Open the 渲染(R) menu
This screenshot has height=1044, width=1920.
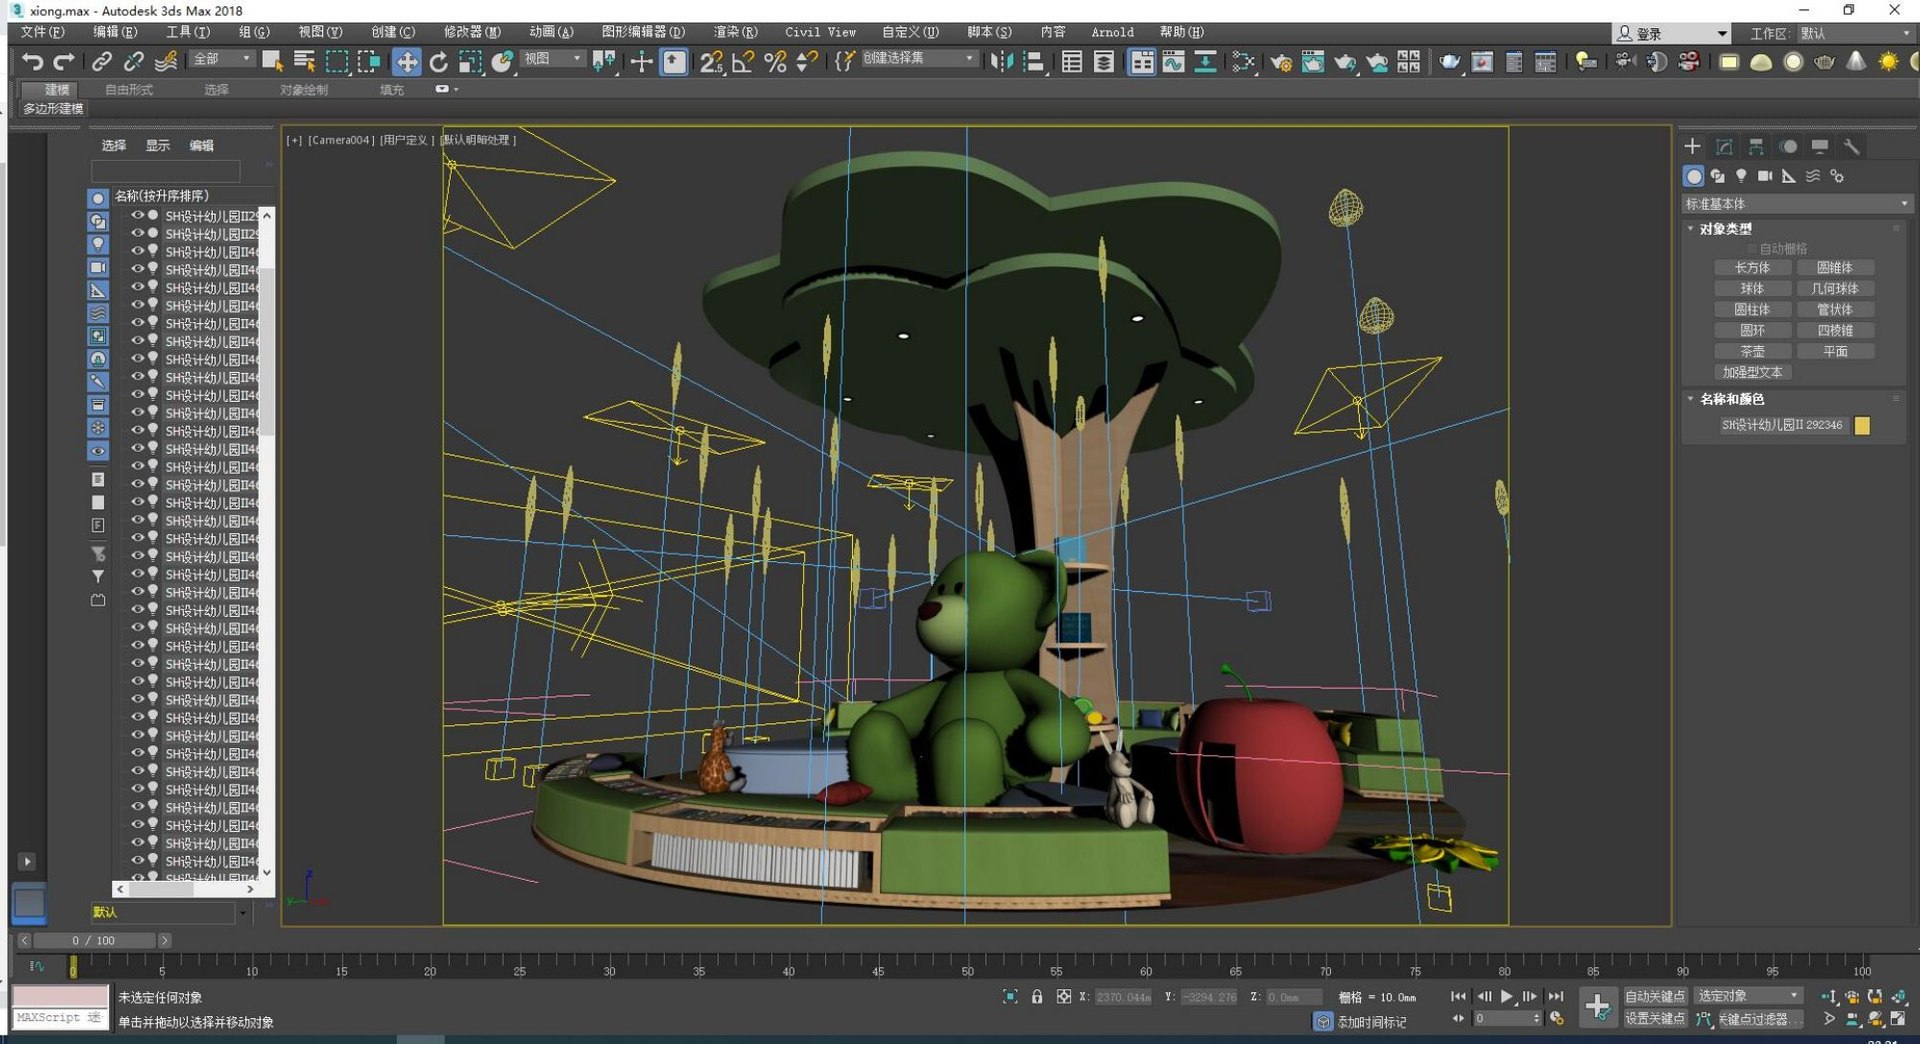735,32
